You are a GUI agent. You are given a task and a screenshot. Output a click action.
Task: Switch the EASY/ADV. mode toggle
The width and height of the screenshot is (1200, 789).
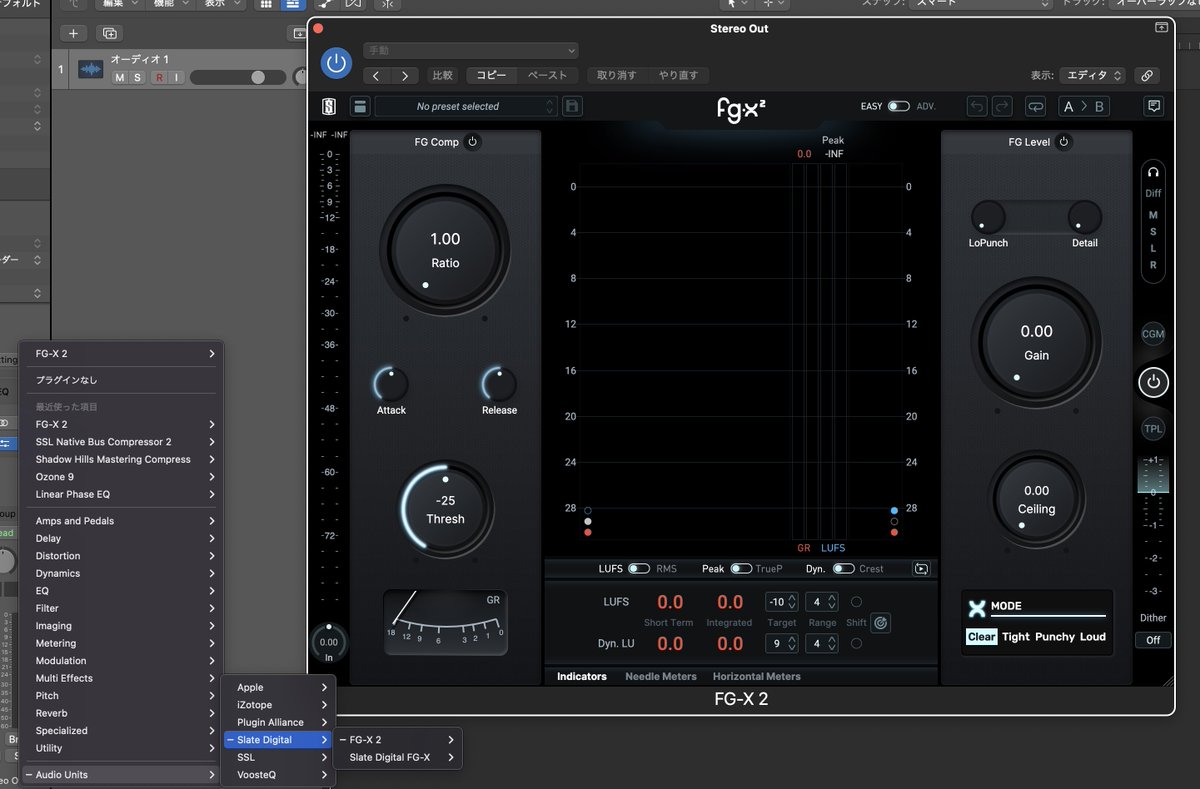(898, 106)
